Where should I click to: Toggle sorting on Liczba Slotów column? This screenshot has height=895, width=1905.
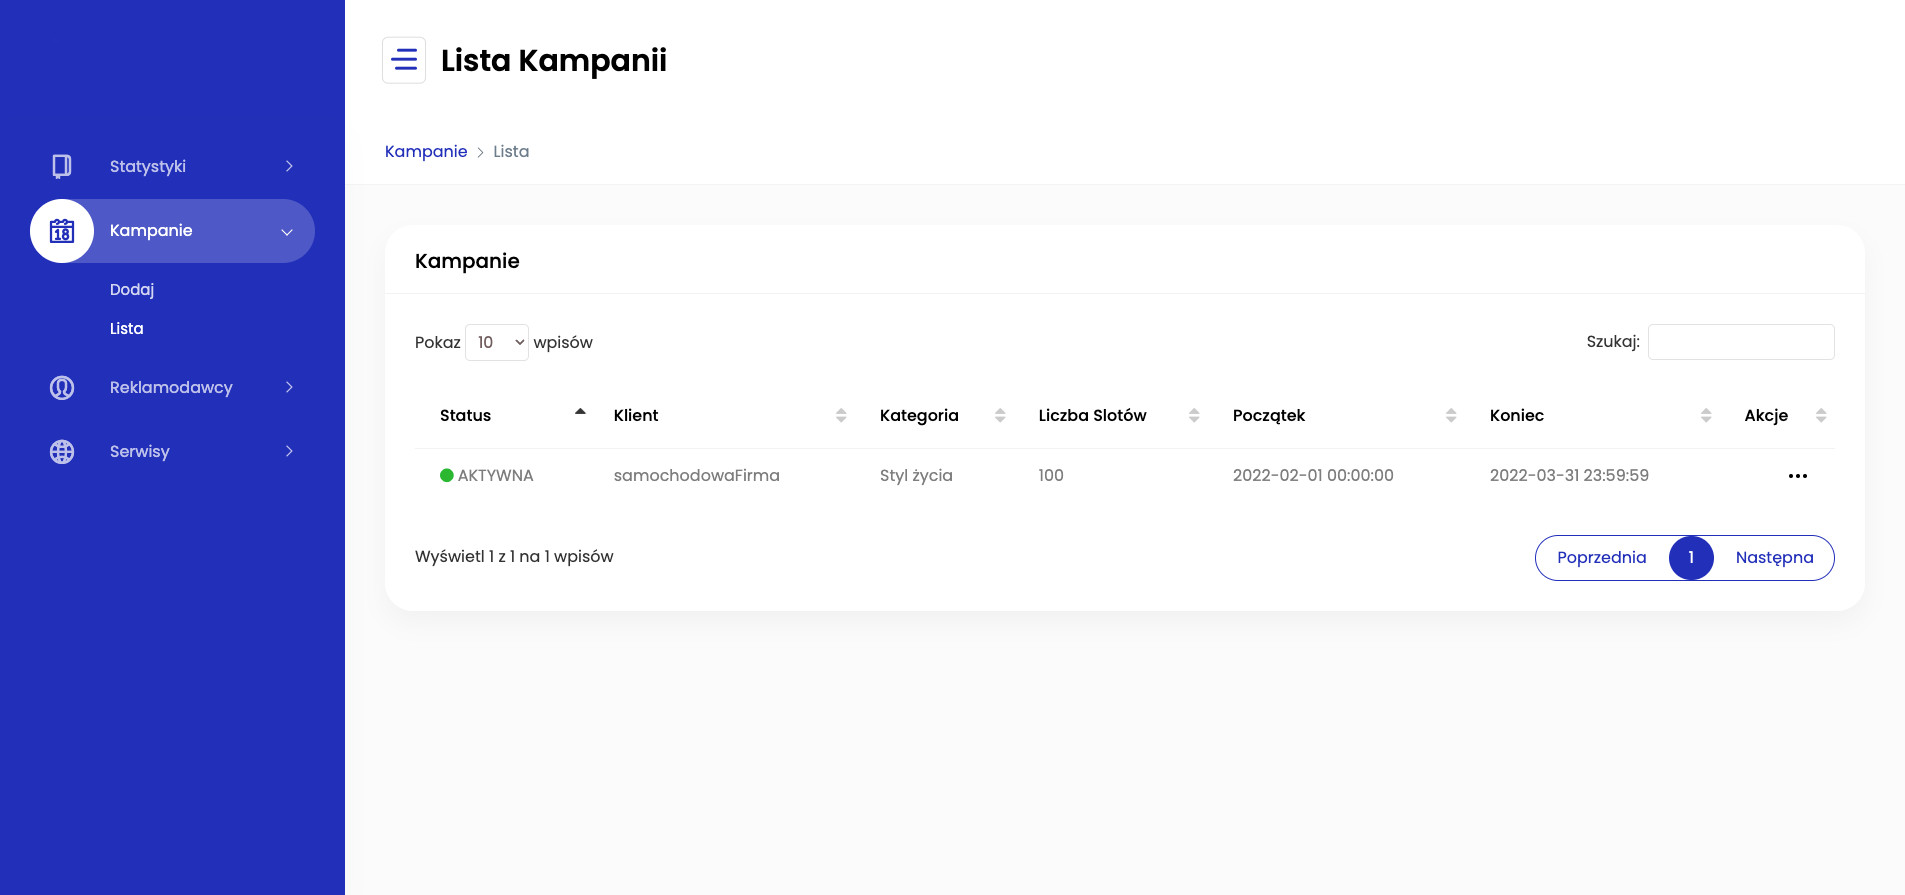coord(1193,415)
